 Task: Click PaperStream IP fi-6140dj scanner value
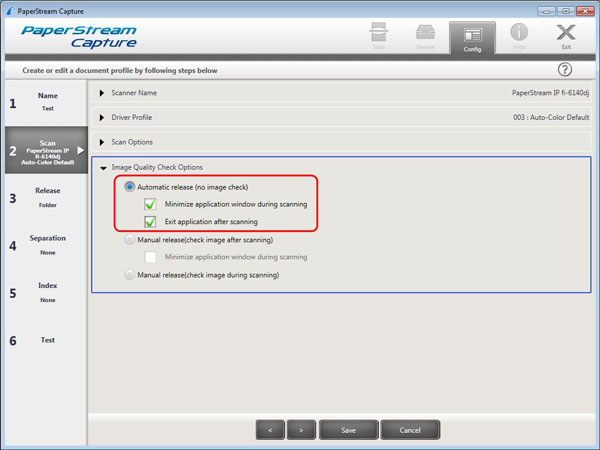pyautogui.click(x=550, y=93)
